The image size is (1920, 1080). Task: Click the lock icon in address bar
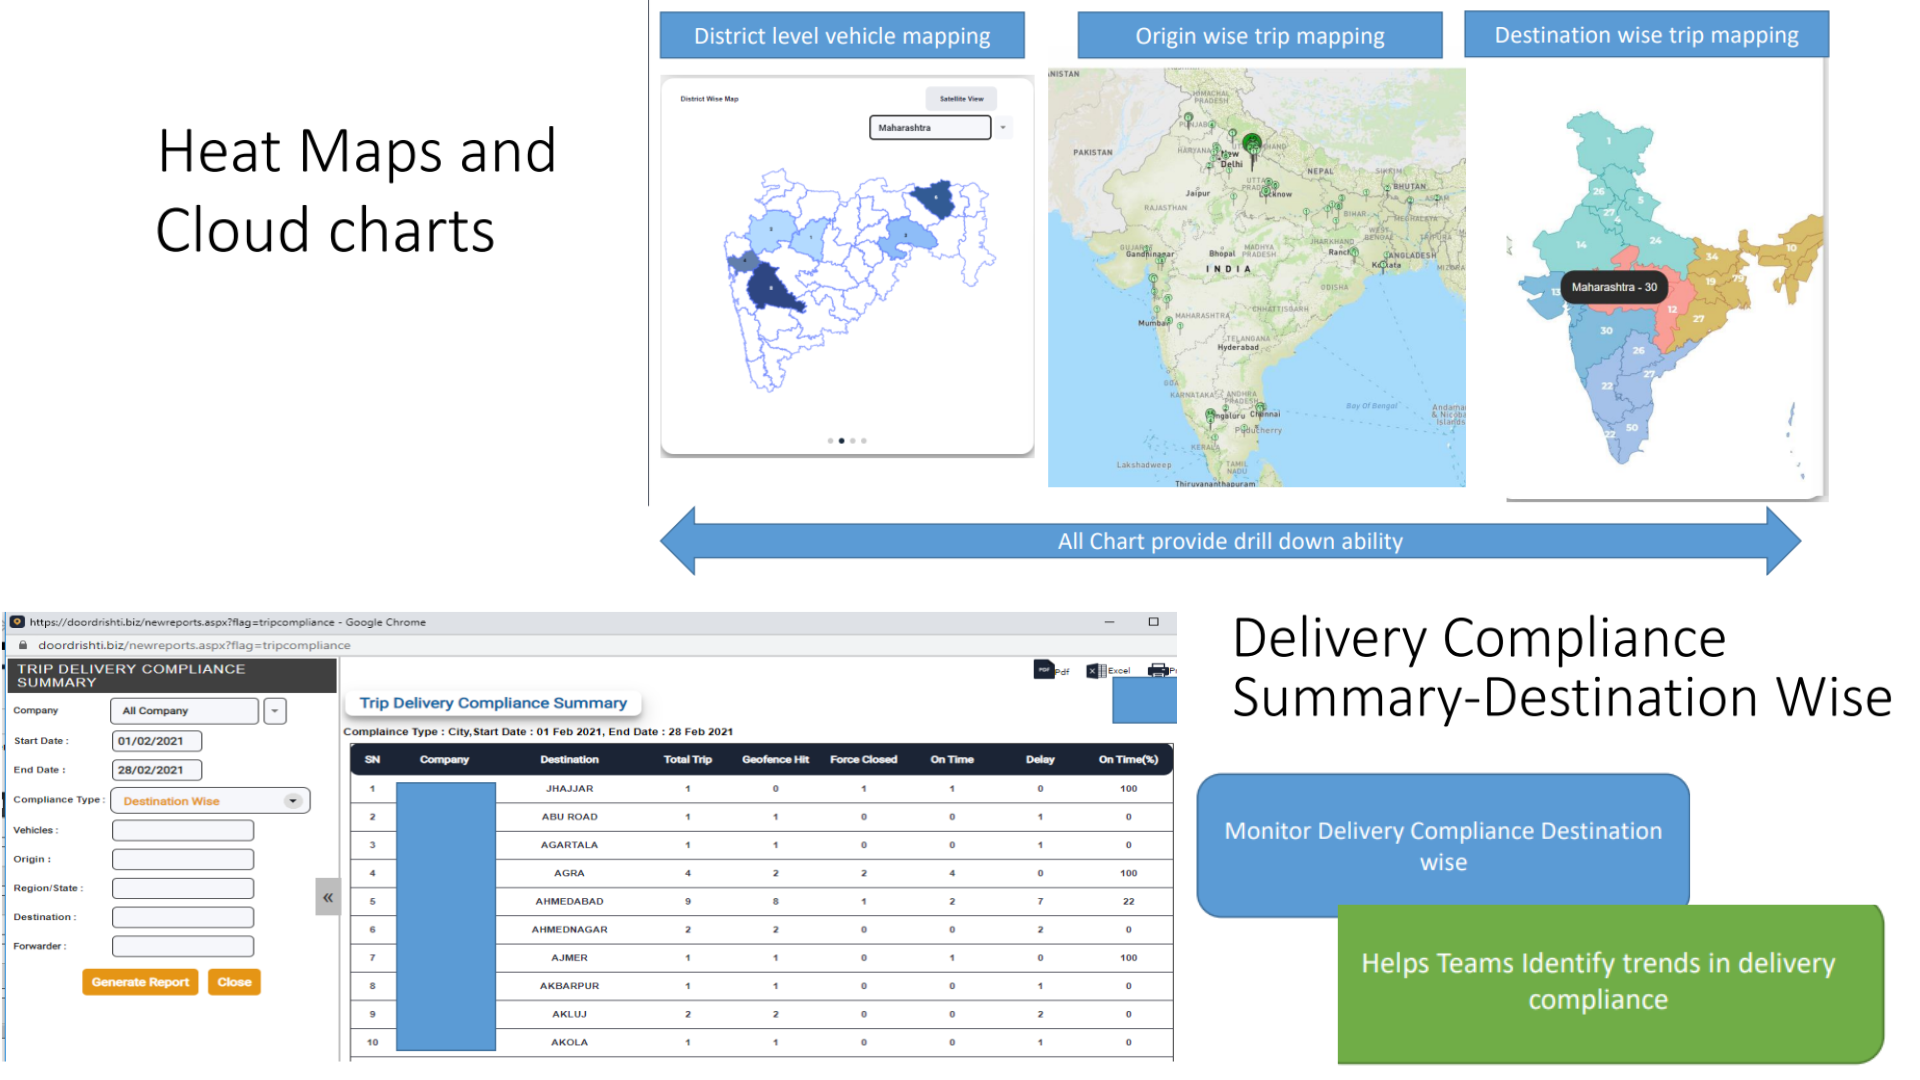click(23, 645)
